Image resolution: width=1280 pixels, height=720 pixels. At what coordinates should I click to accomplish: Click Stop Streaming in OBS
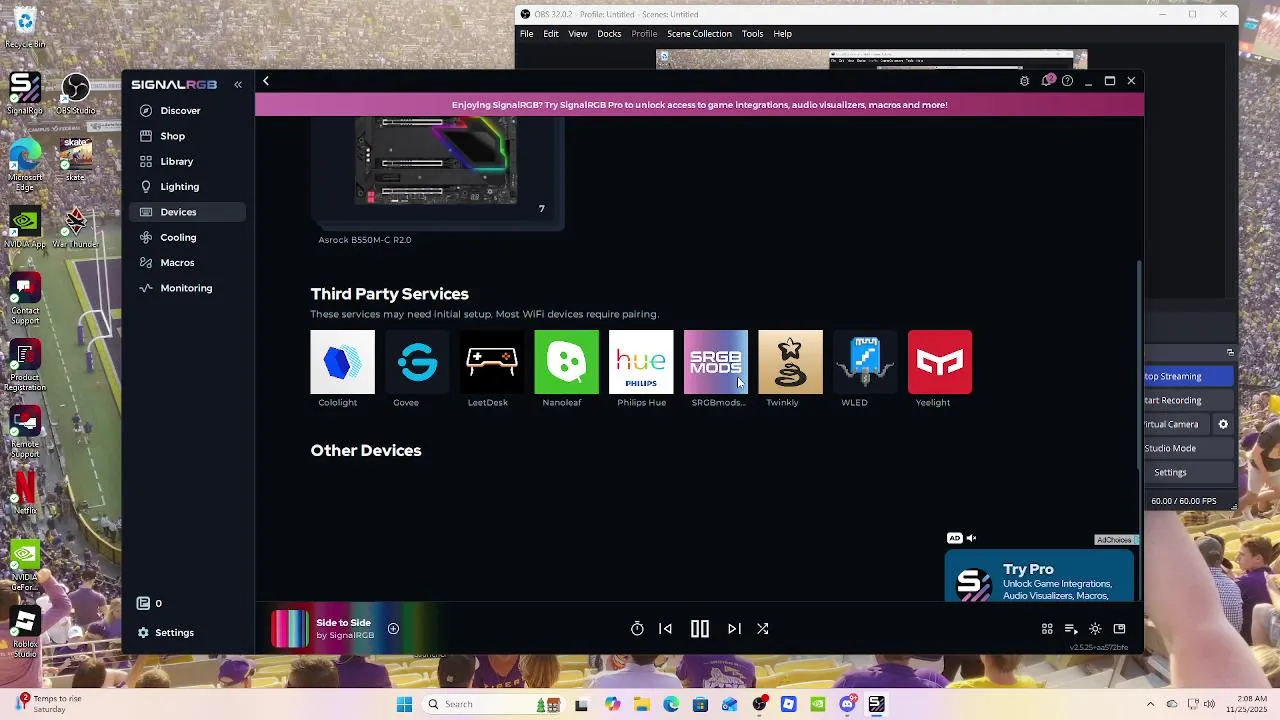click(x=1188, y=376)
